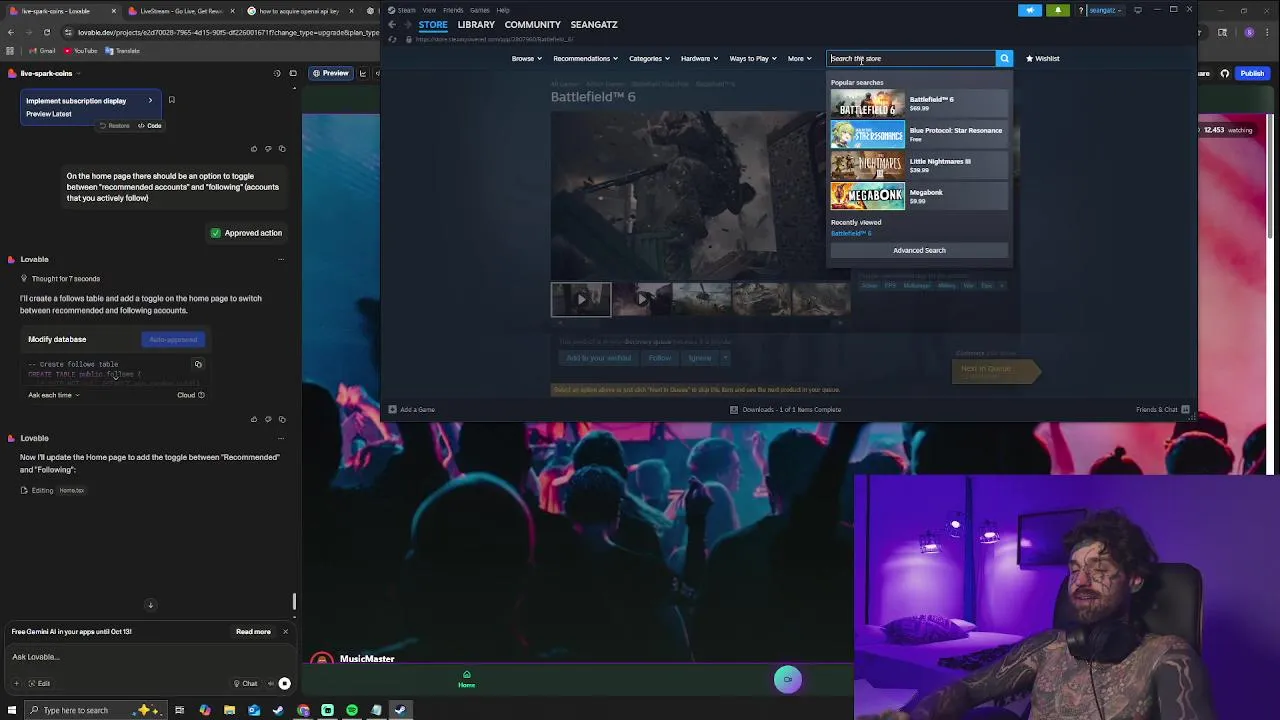
Task: Click Publish button in Lovable
Action: coord(1252,73)
